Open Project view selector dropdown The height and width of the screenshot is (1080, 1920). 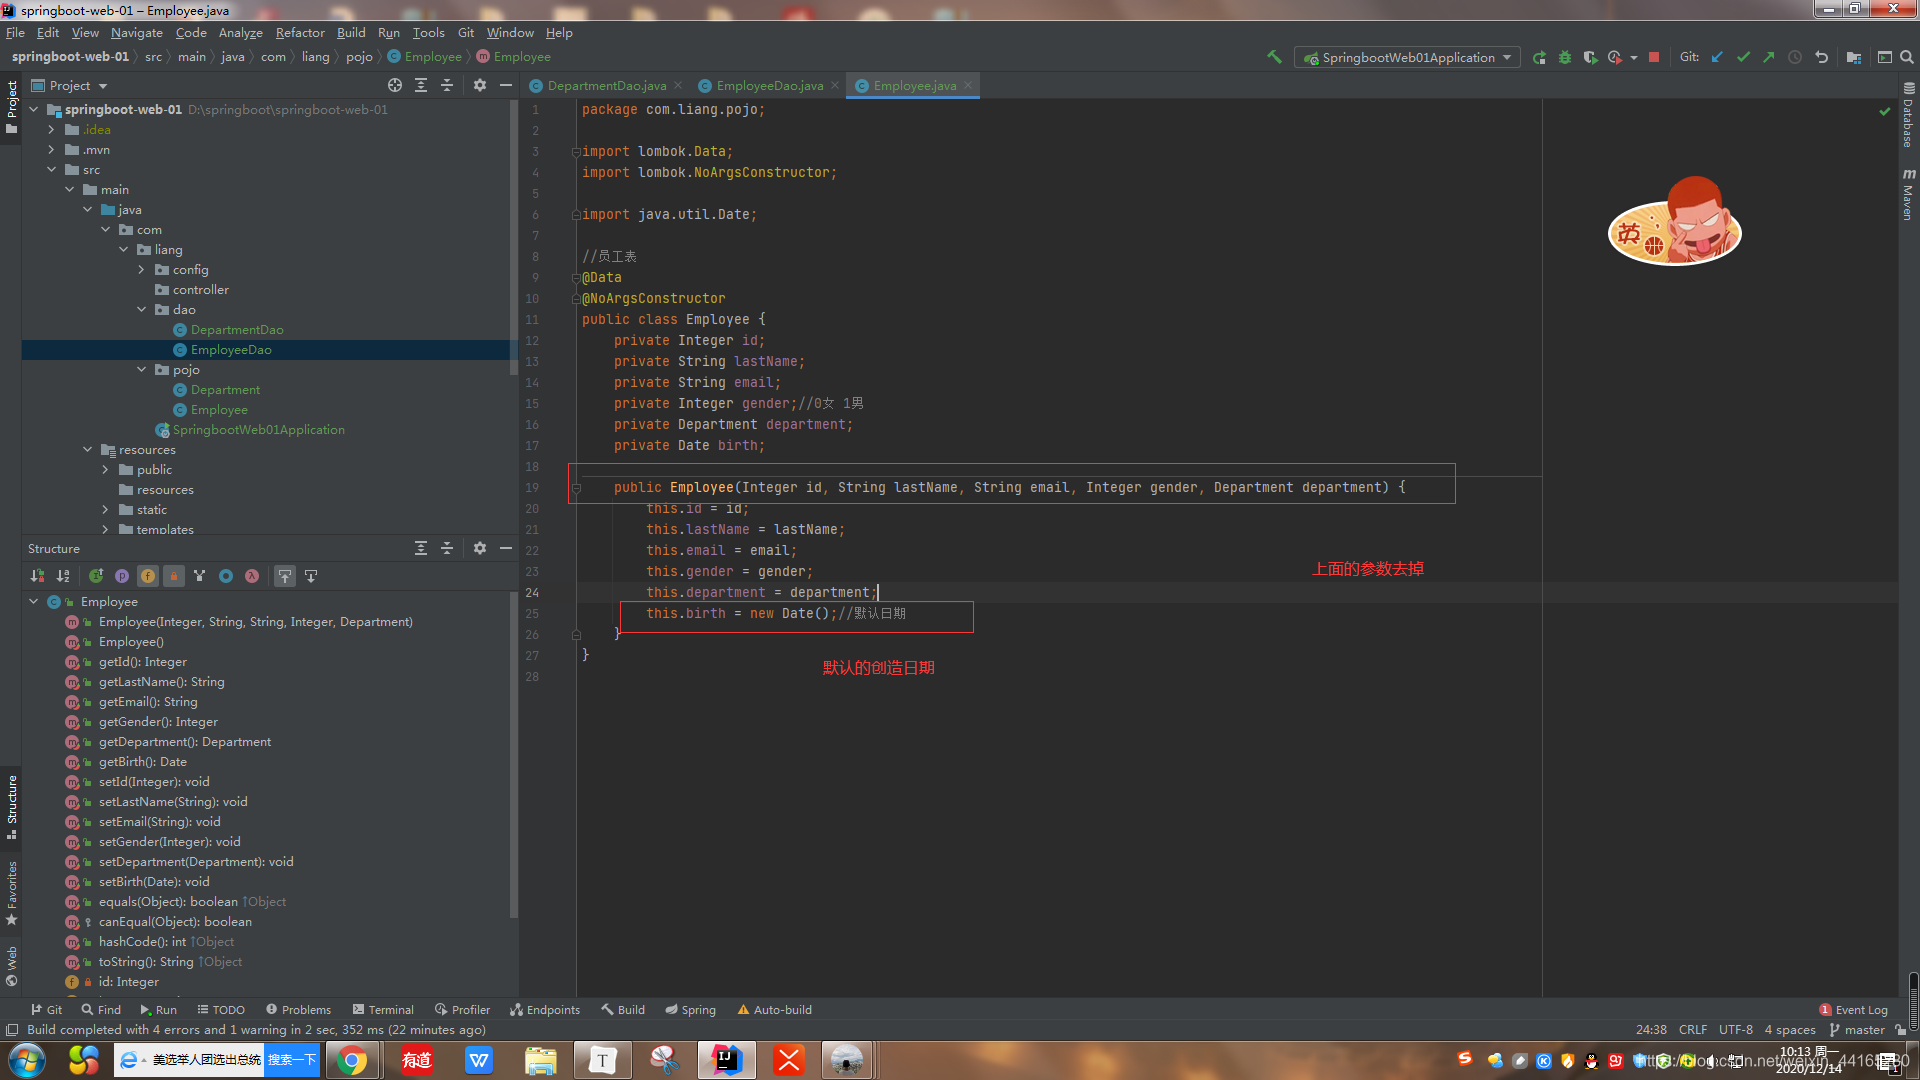pos(69,85)
